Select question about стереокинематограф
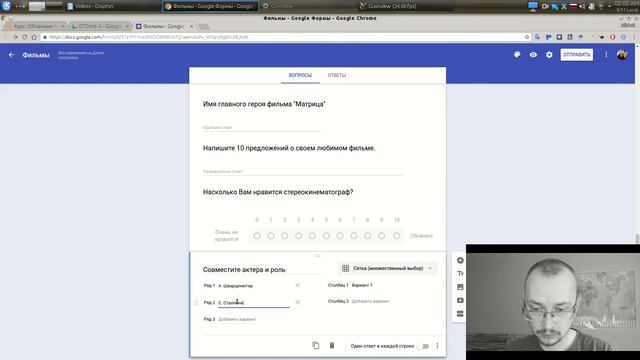 tap(278, 192)
